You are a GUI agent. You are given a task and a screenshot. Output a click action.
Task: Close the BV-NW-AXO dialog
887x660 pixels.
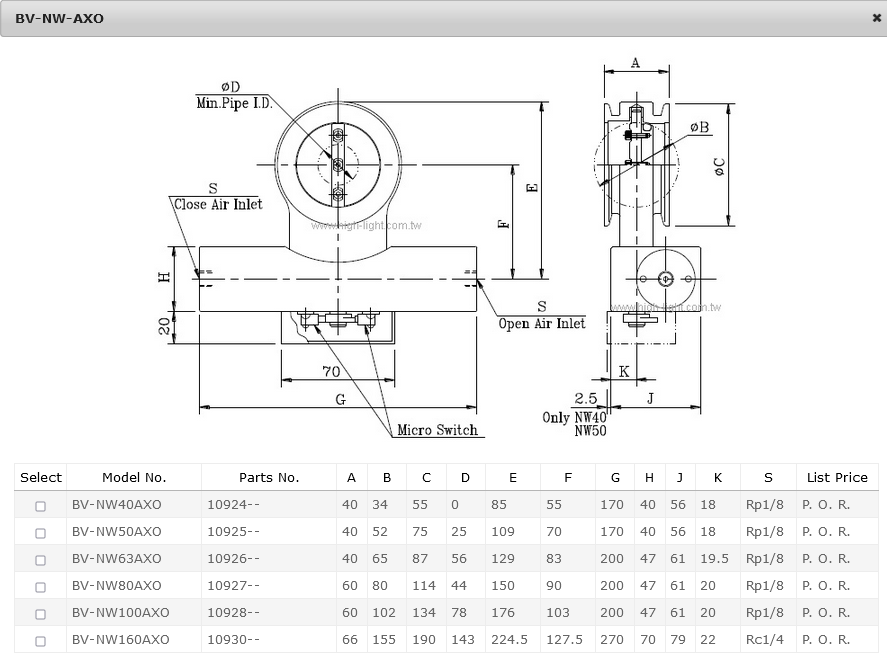point(876,18)
